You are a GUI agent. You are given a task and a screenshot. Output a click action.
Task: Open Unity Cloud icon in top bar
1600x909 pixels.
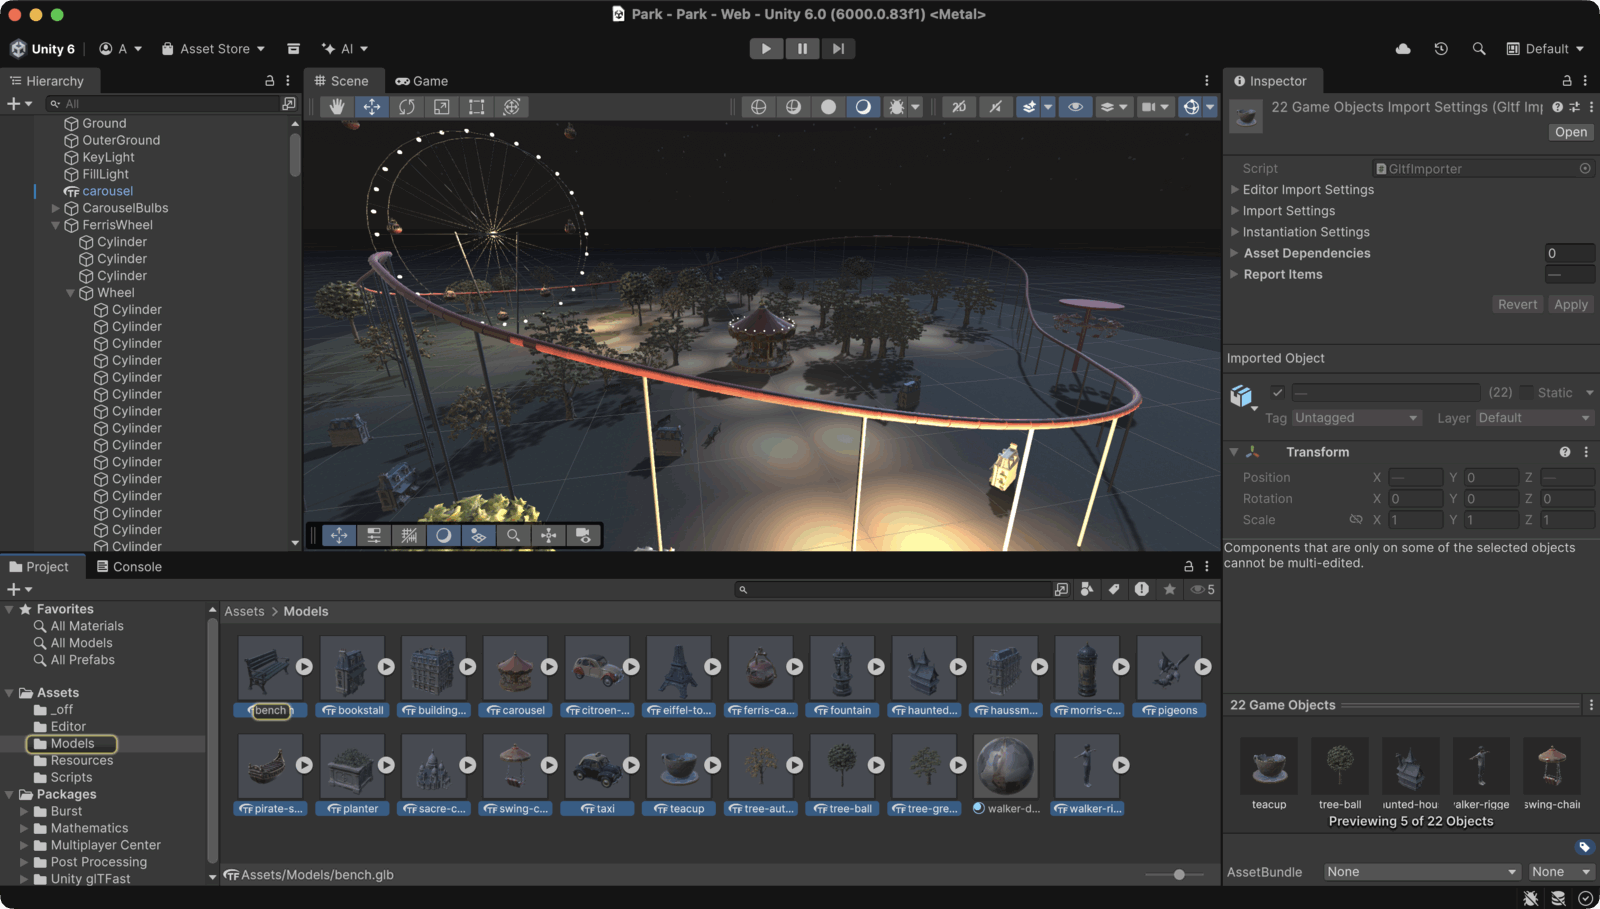coord(1403,49)
